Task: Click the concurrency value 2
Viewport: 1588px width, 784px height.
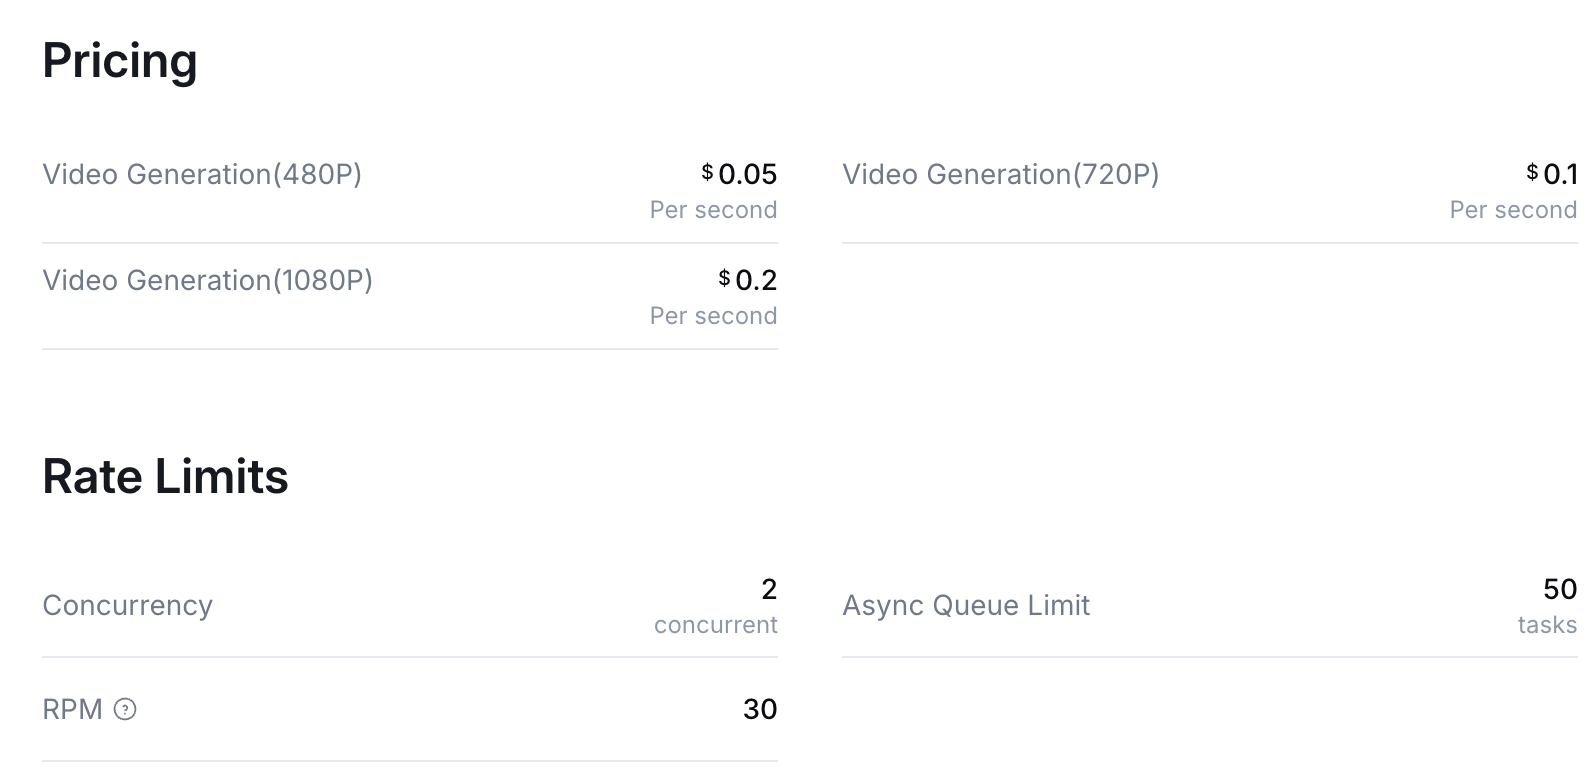Action: point(769,589)
